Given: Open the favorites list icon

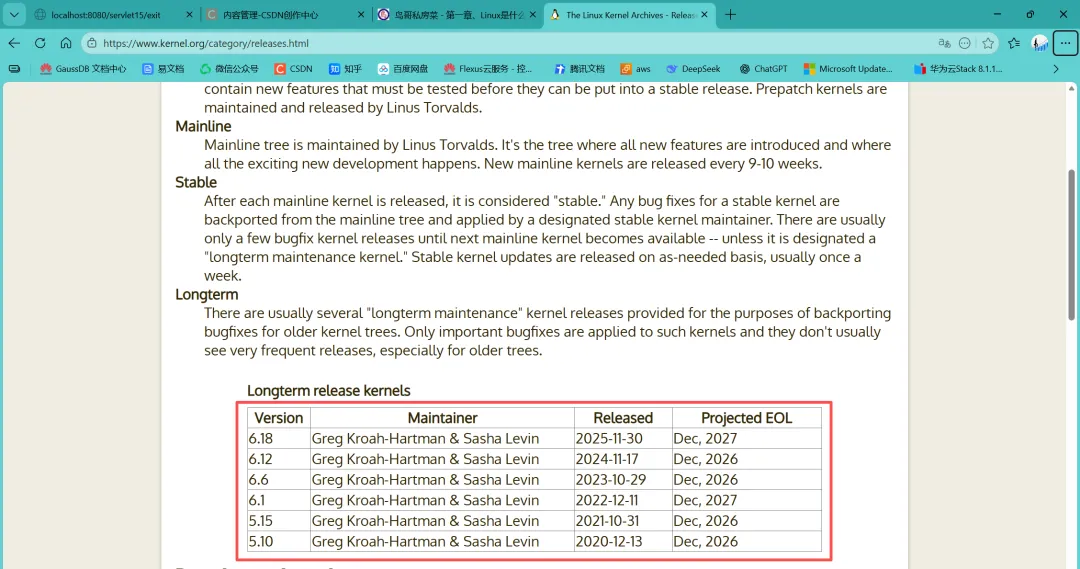Looking at the screenshot, I should [x=1014, y=43].
